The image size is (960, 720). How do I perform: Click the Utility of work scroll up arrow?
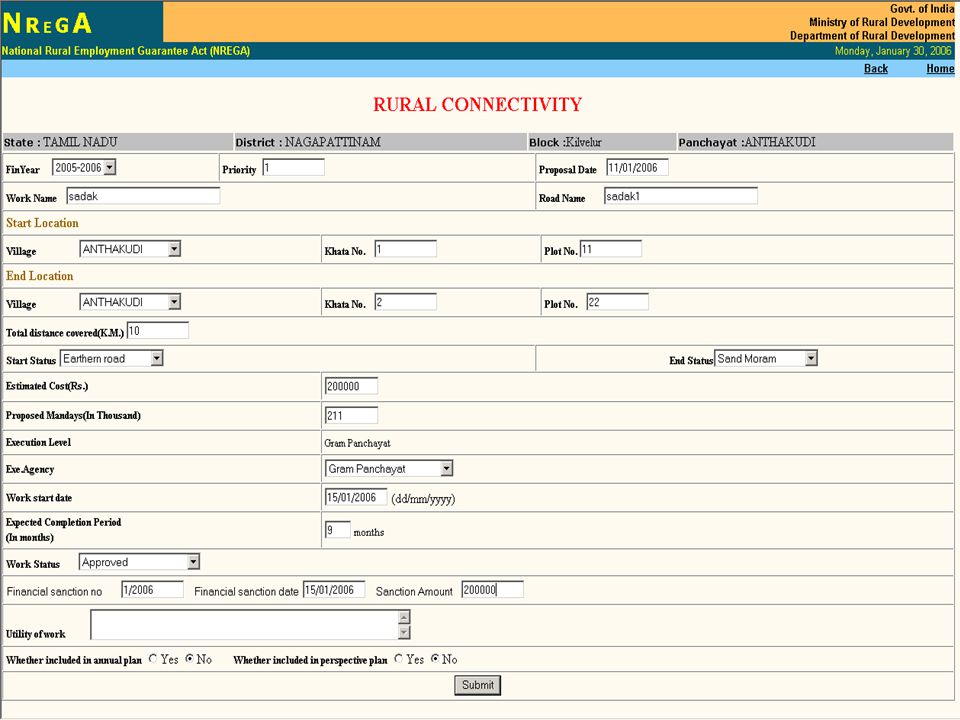(x=404, y=617)
